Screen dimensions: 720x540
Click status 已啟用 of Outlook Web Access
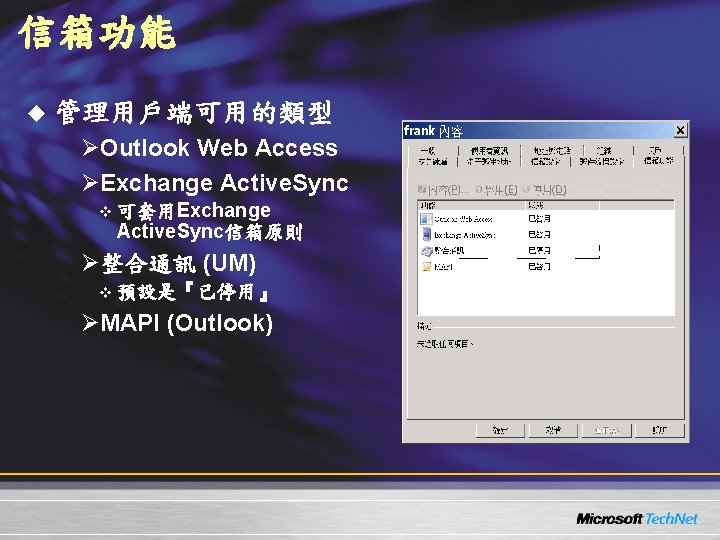point(539,219)
